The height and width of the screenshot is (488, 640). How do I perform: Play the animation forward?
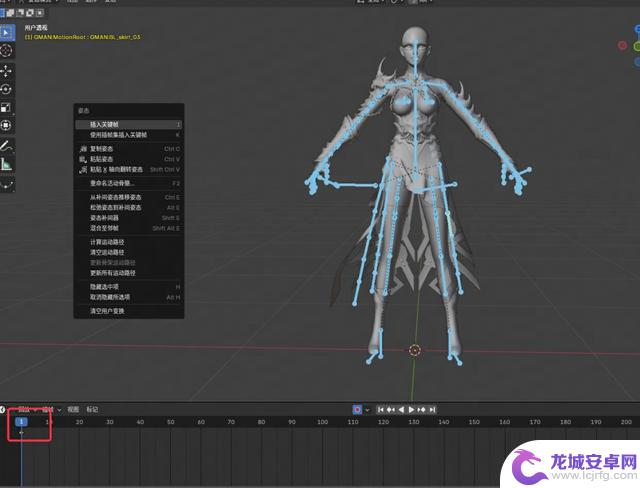[411, 409]
